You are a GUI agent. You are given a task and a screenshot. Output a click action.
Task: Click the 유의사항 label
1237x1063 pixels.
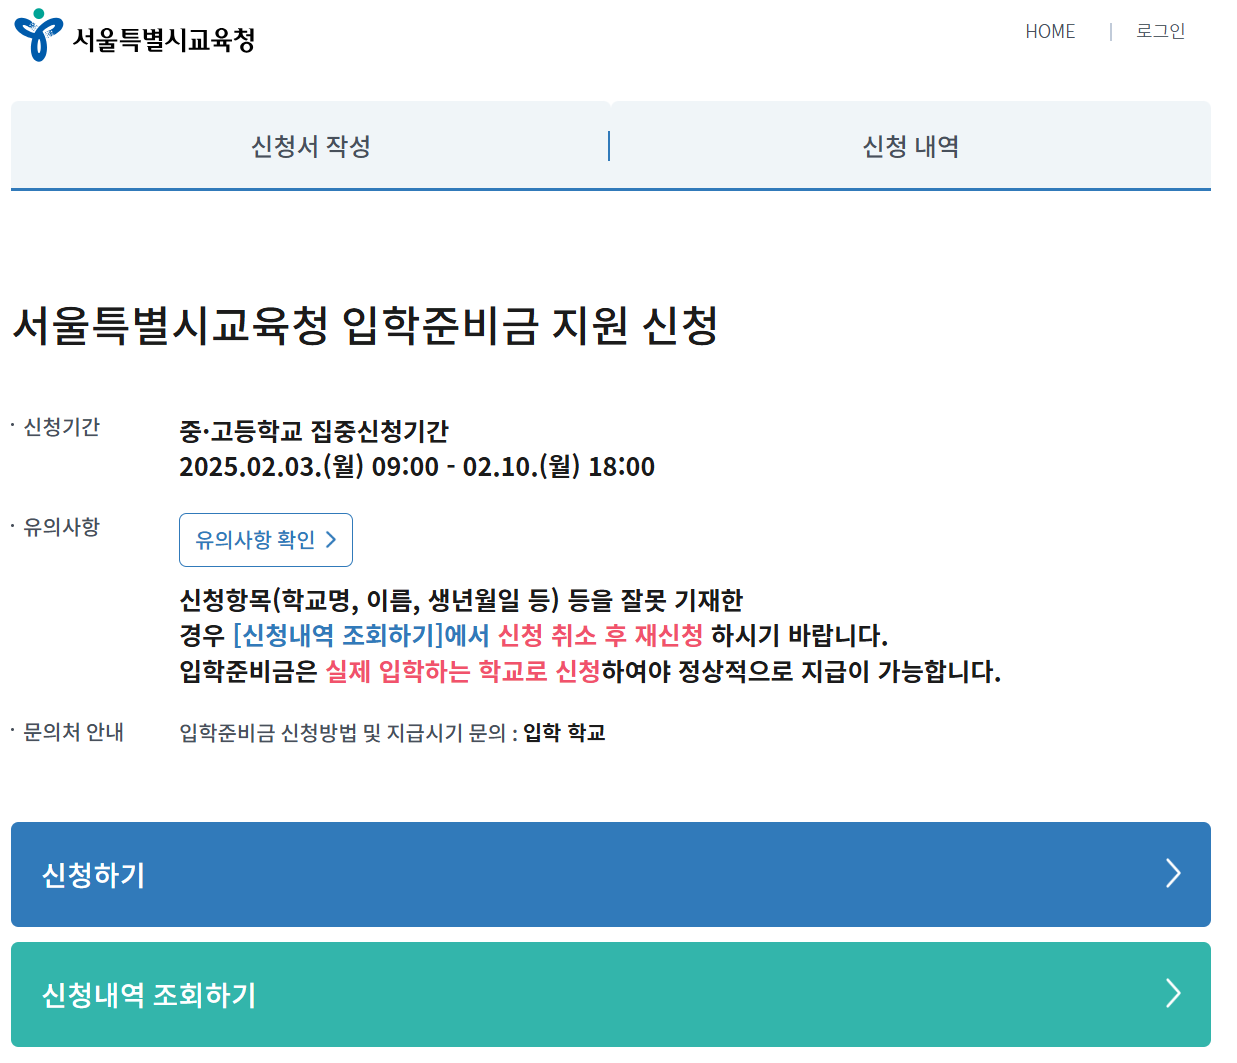[x=61, y=527]
